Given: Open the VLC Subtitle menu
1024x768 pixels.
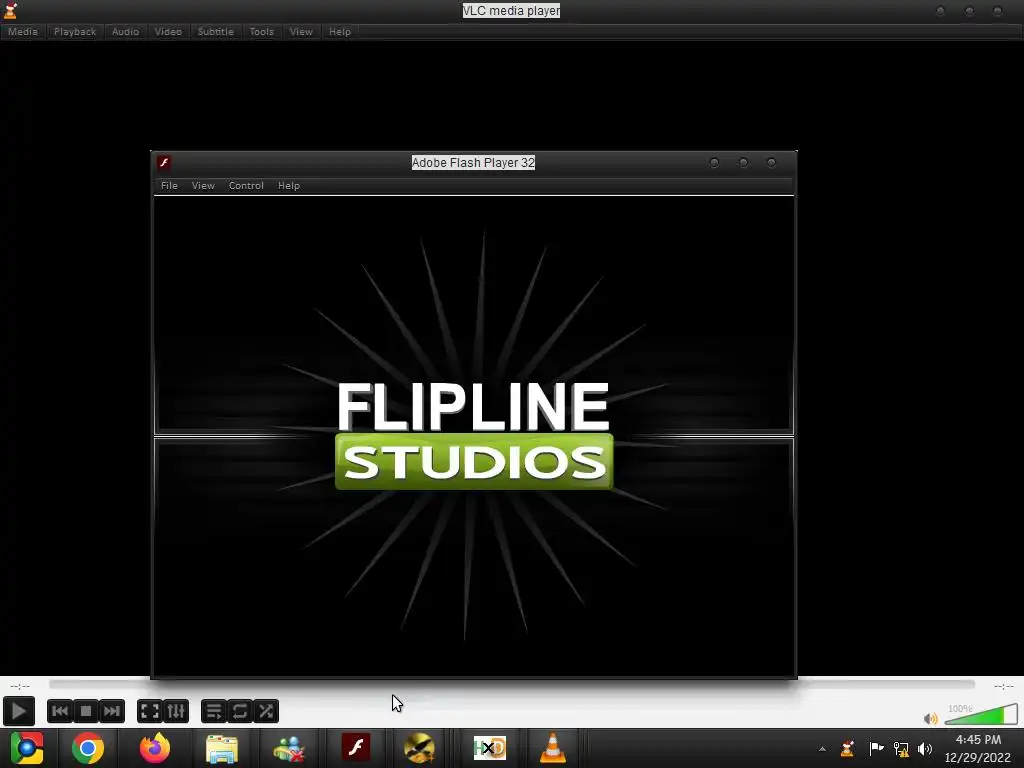Looking at the screenshot, I should [x=216, y=31].
